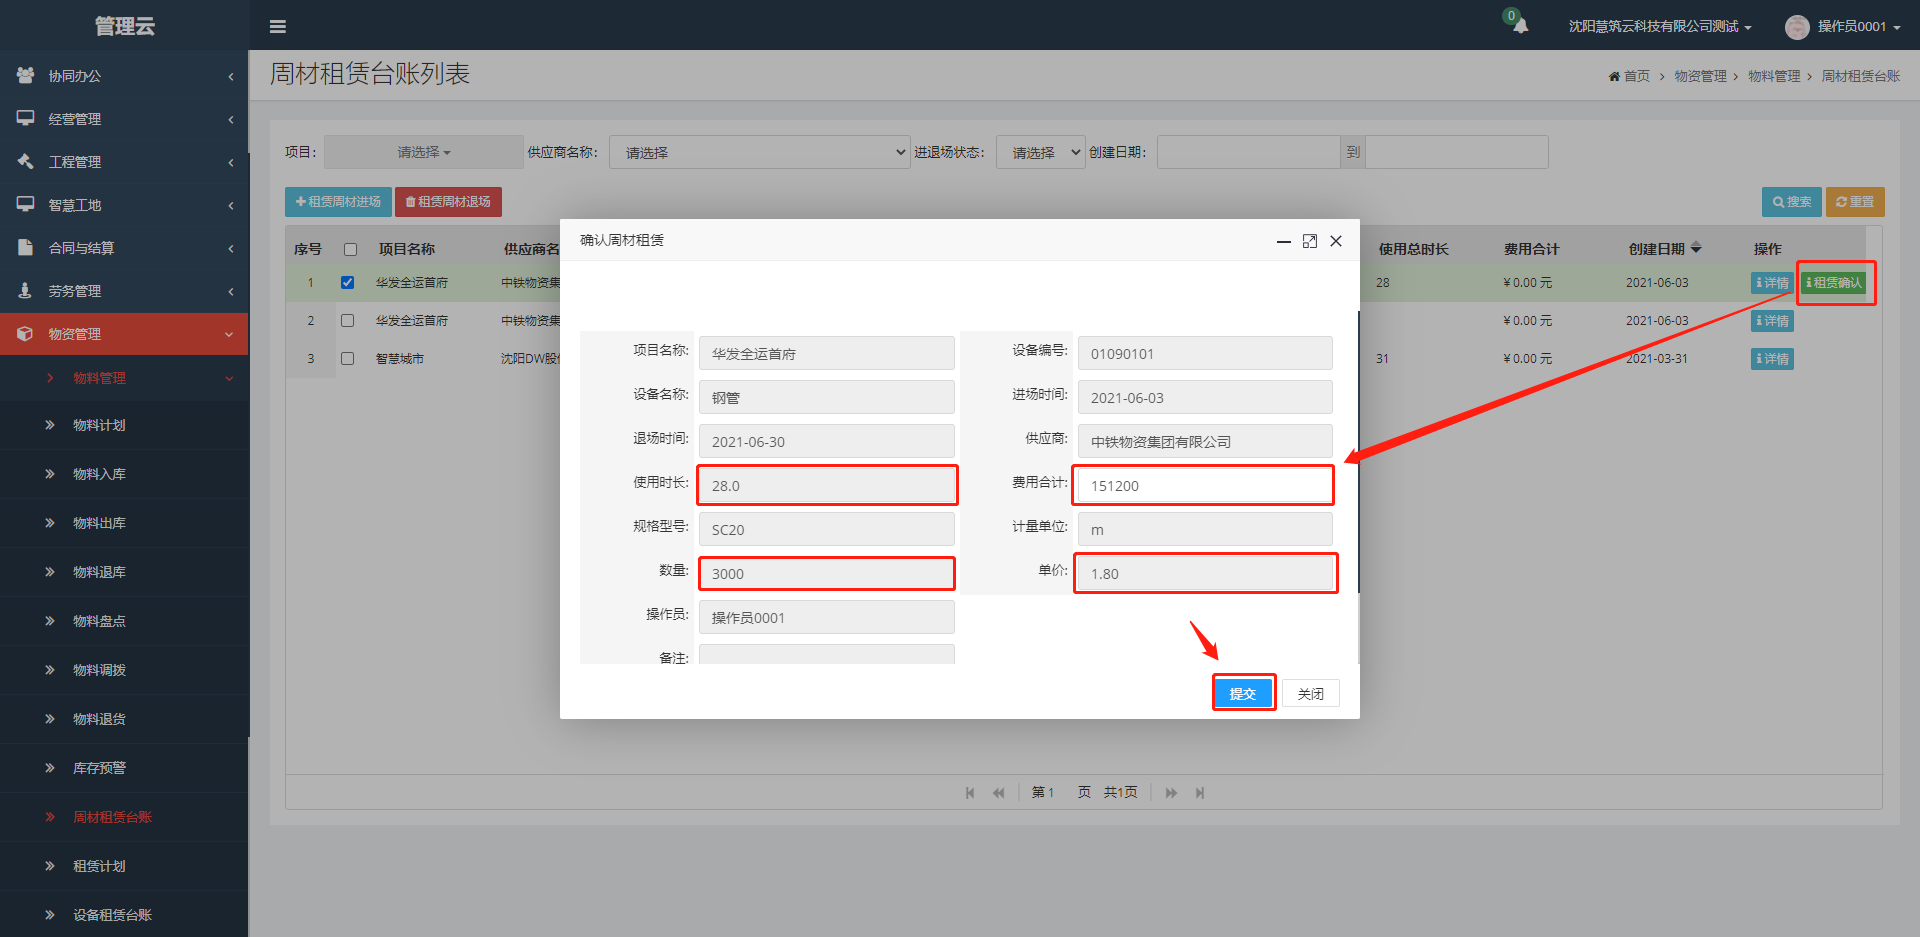Click the 租赁周材退场 button
1920x937 pixels.
pyautogui.click(x=448, y=202)
